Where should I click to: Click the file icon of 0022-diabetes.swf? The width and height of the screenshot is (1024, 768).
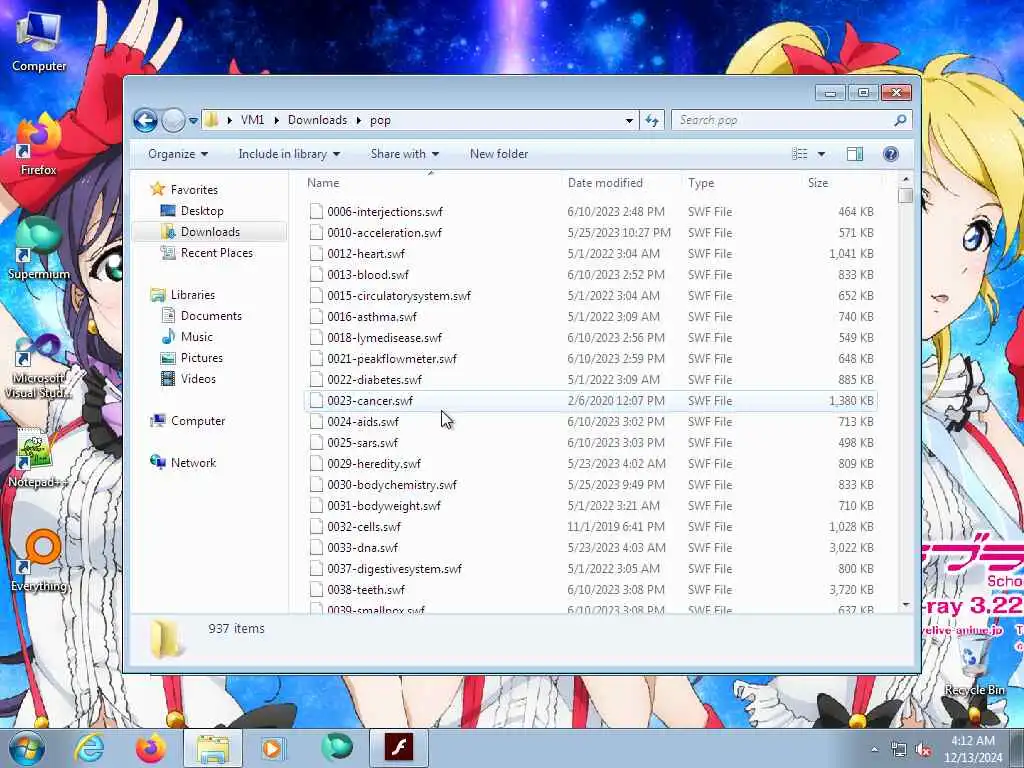[x=316, y=379]
